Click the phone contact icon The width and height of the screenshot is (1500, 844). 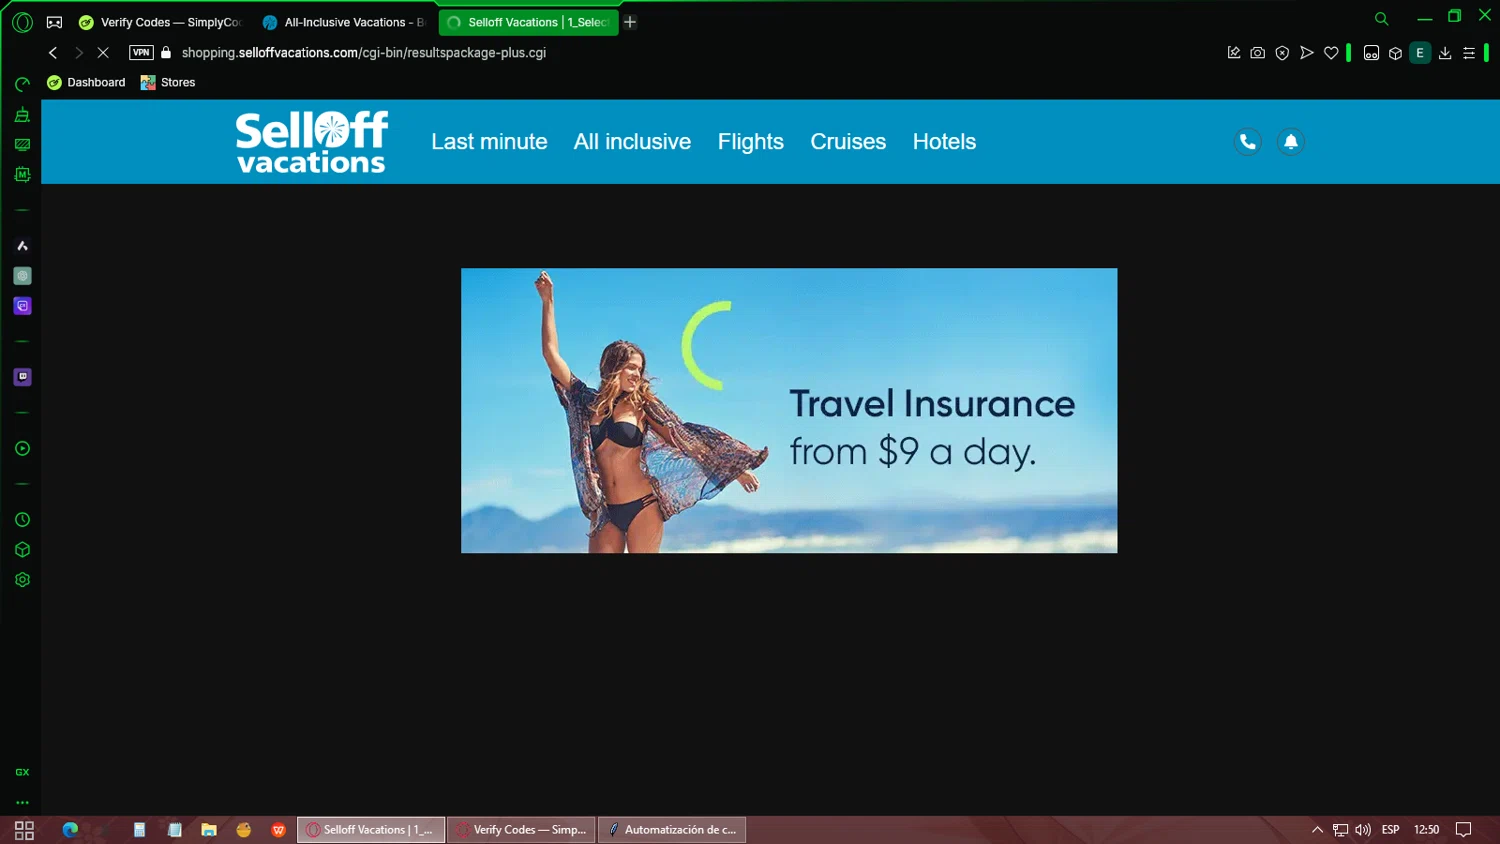pos(1248,142)
